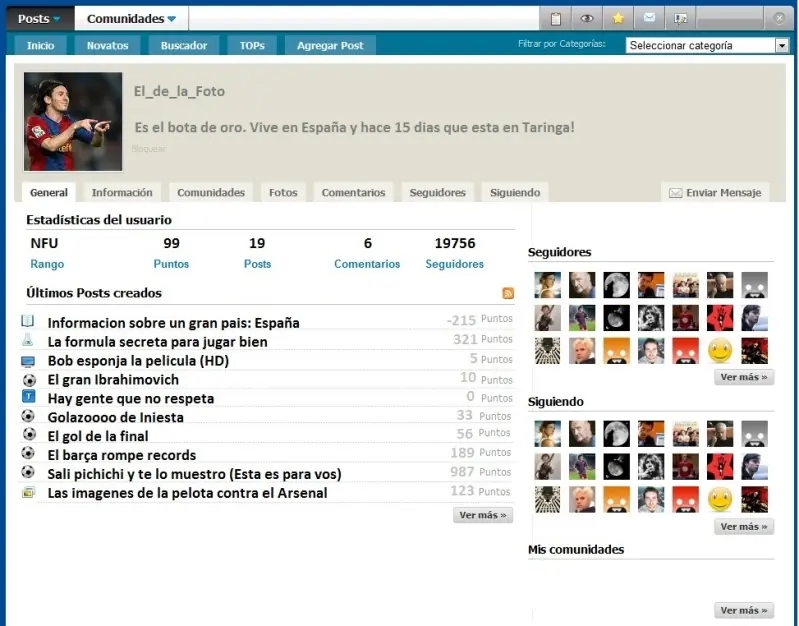The height and width of the screenshot is (626, 799).
Task: Open the Fotos profile tab
Action: [x=283, y=193]
